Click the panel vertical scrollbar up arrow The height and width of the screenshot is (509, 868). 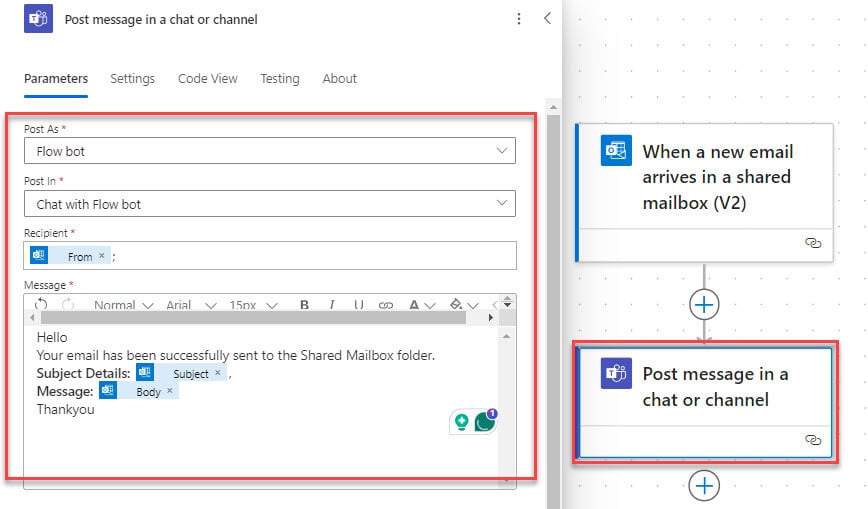(x=553, y=107)
